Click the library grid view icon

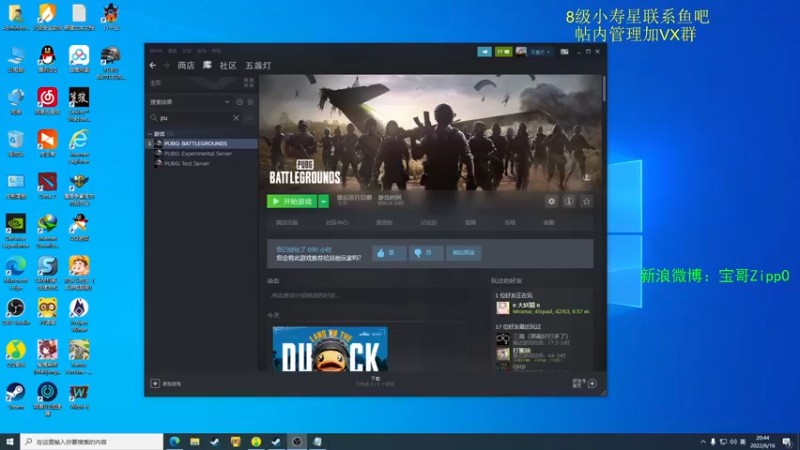point(248,83)
